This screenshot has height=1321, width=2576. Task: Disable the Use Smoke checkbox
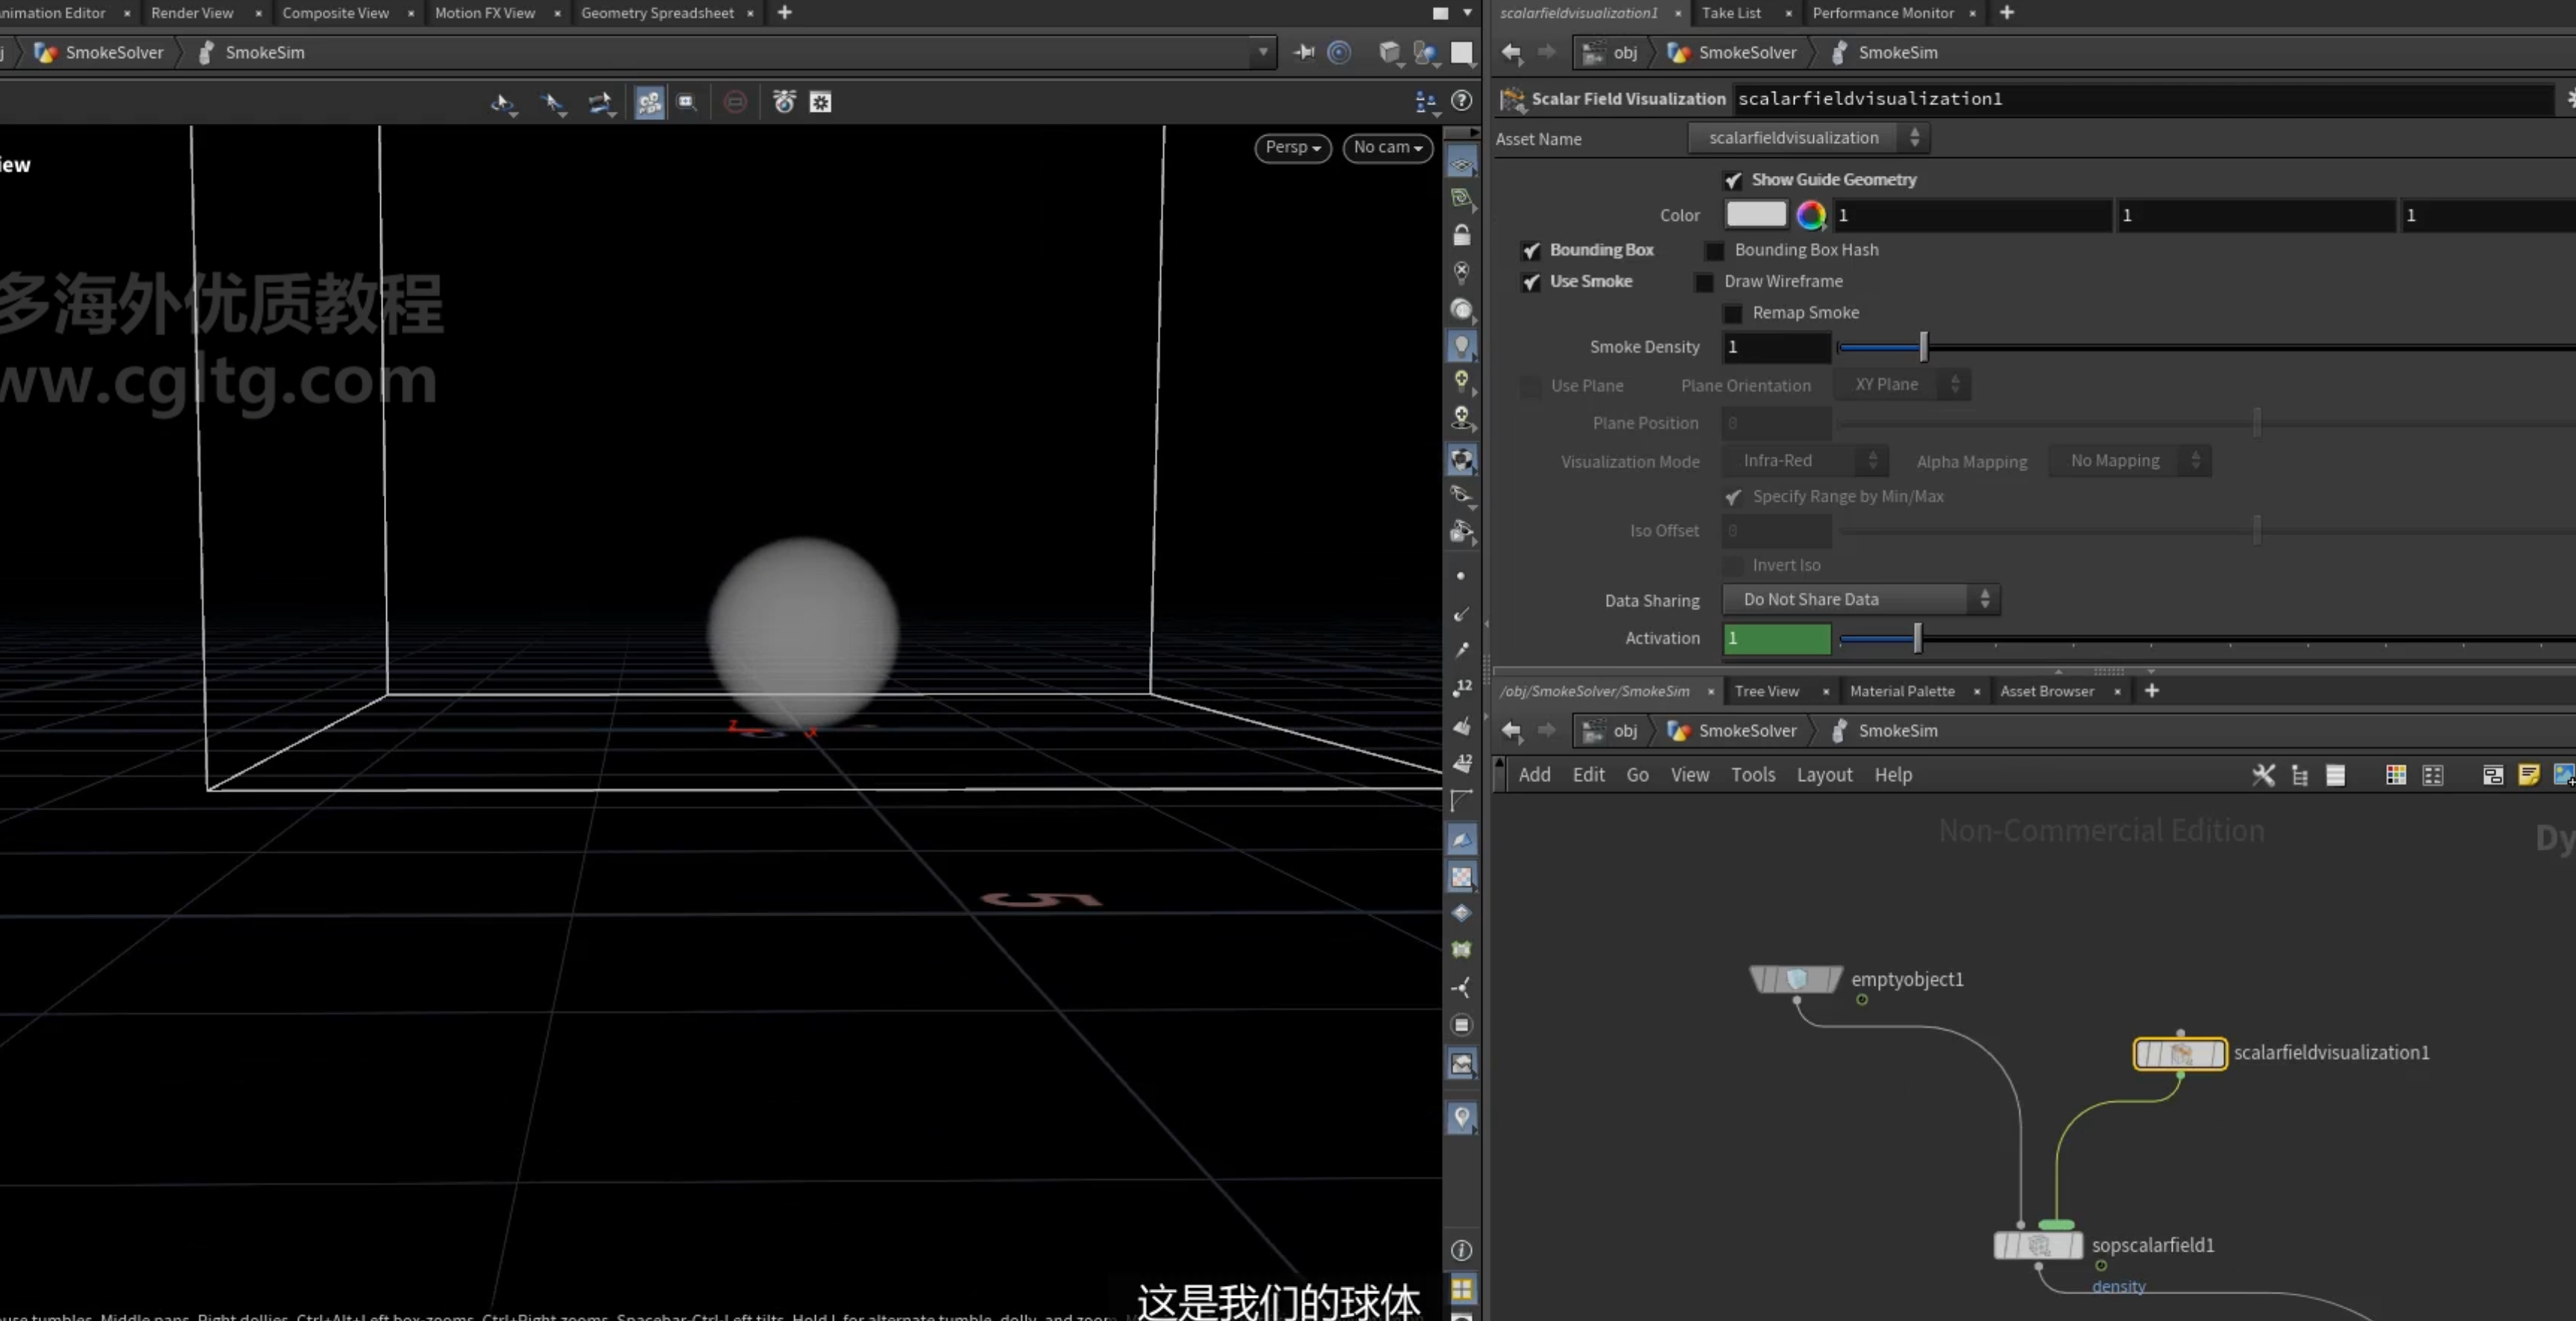click(x=1531, y=282)
